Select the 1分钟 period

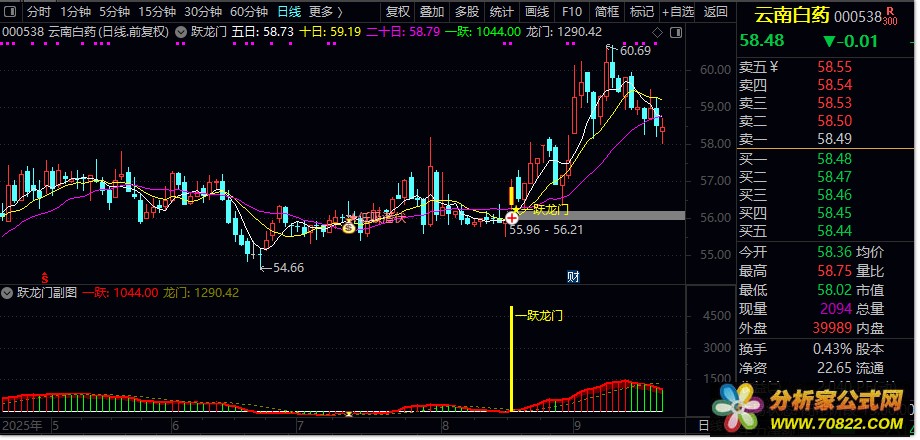pos(76,11)
